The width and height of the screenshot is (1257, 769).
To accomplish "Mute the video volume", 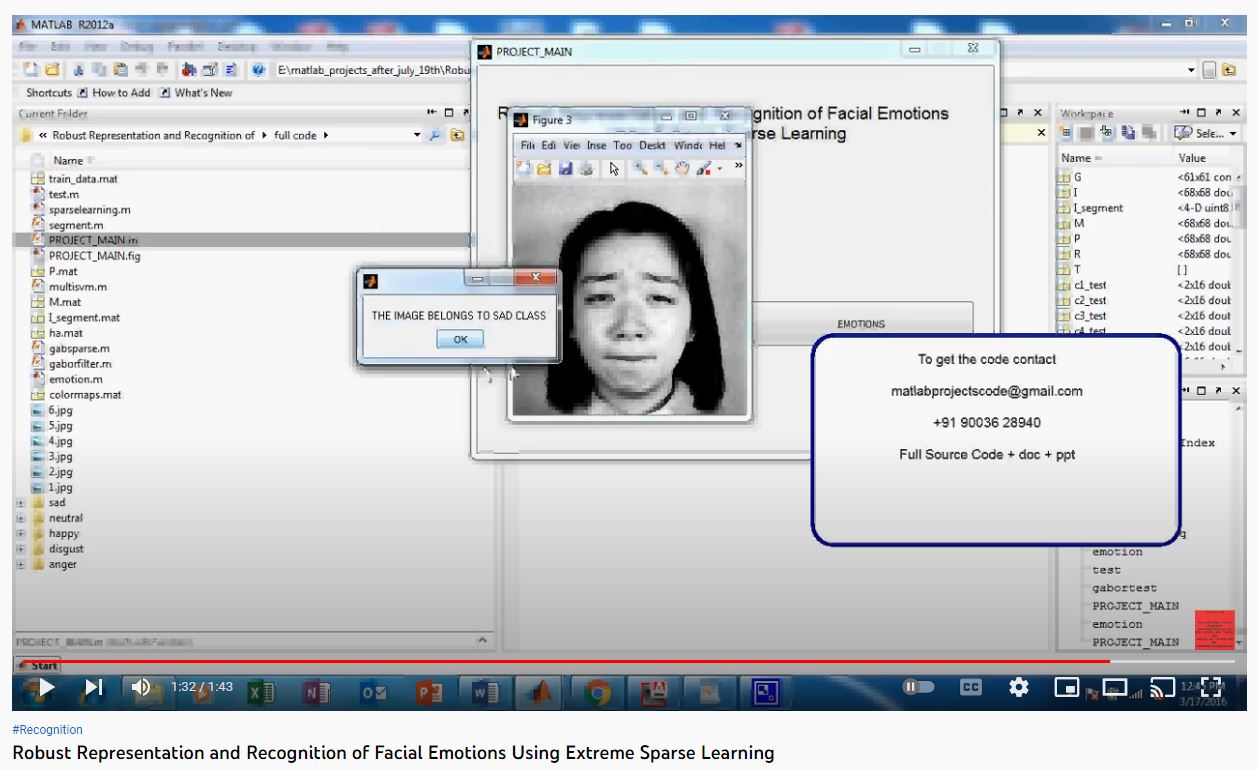I will click(141, 687).
